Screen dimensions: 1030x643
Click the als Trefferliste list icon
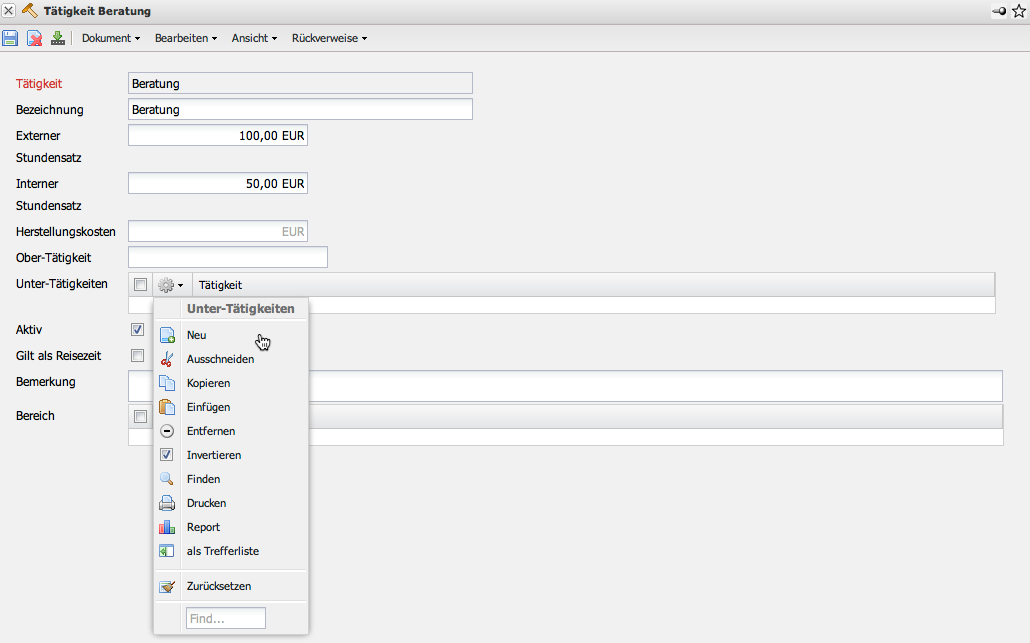167,551
